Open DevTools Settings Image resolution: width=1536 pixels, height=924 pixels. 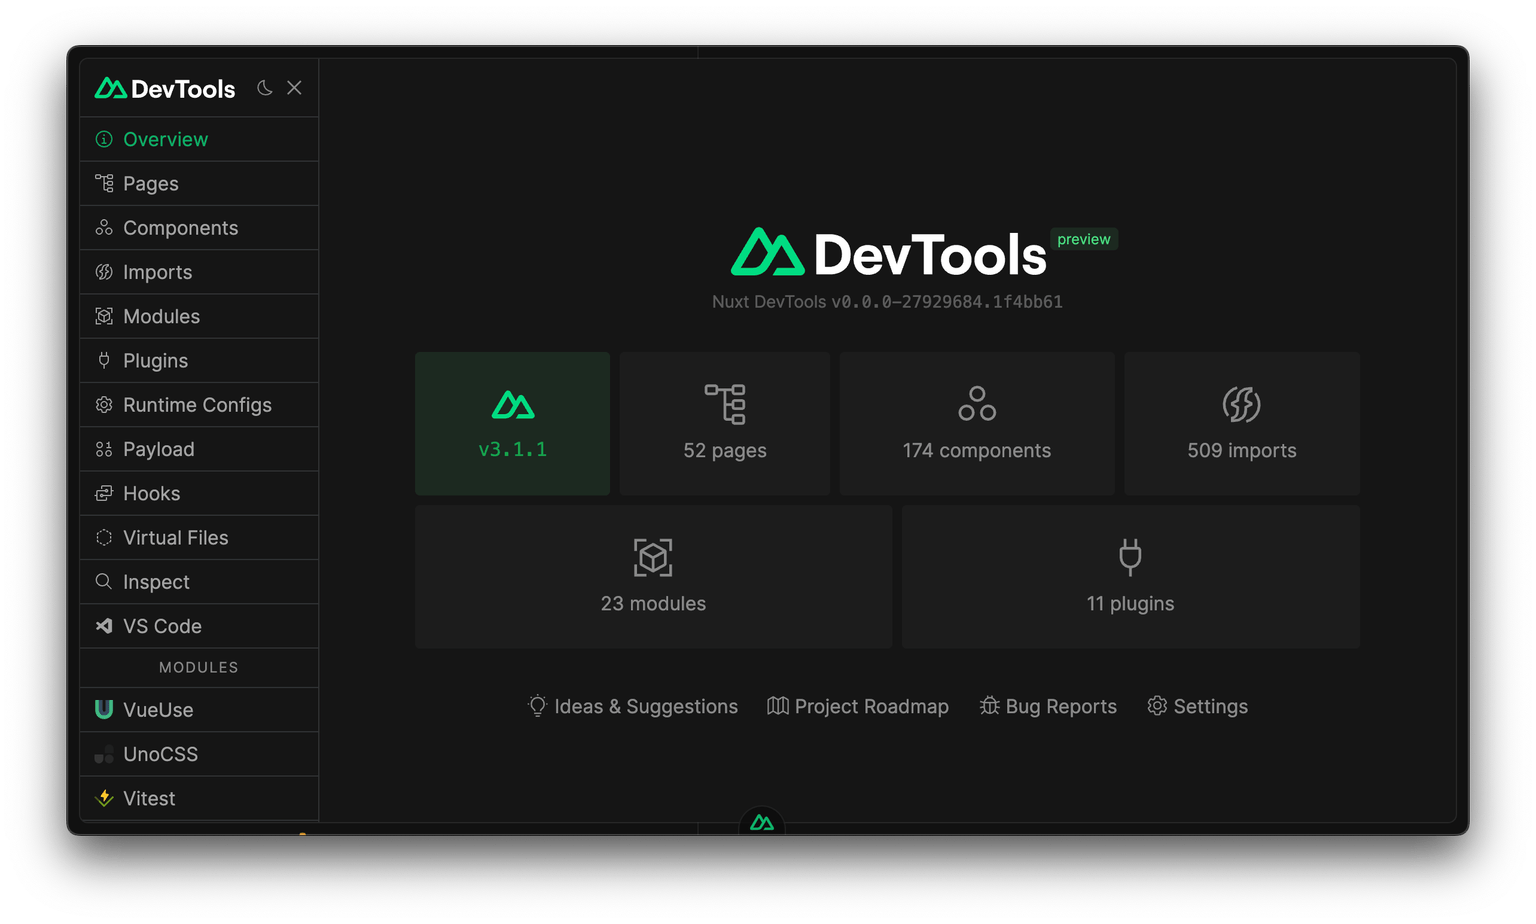1197,706
